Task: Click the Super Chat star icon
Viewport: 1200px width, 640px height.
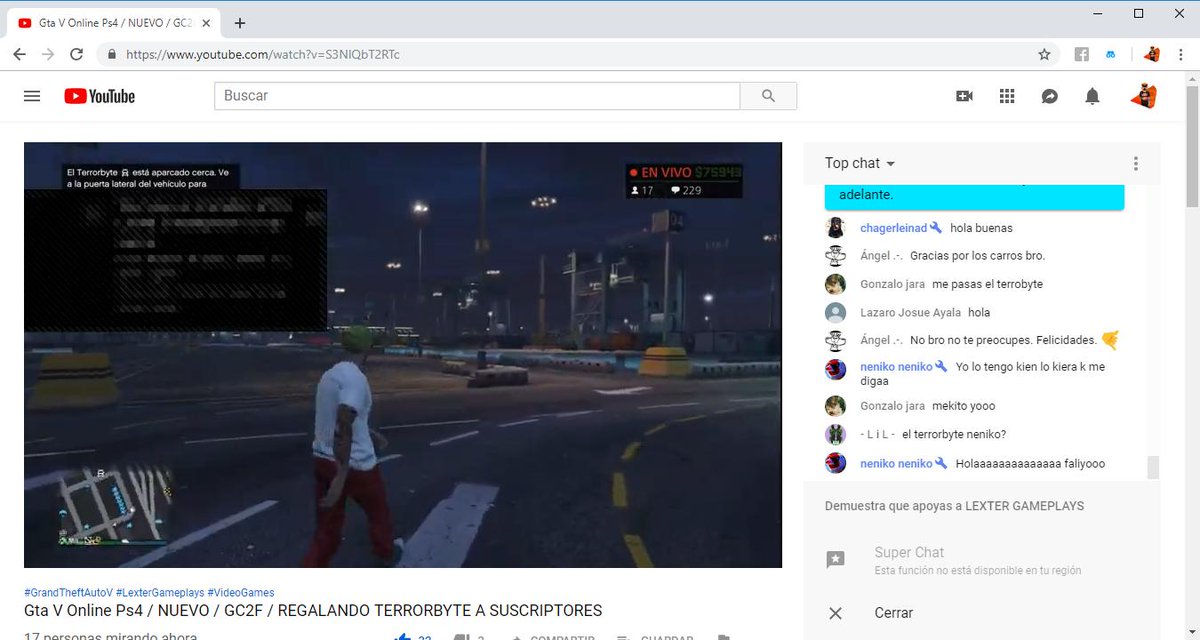Action: click(x=836, y=560)
